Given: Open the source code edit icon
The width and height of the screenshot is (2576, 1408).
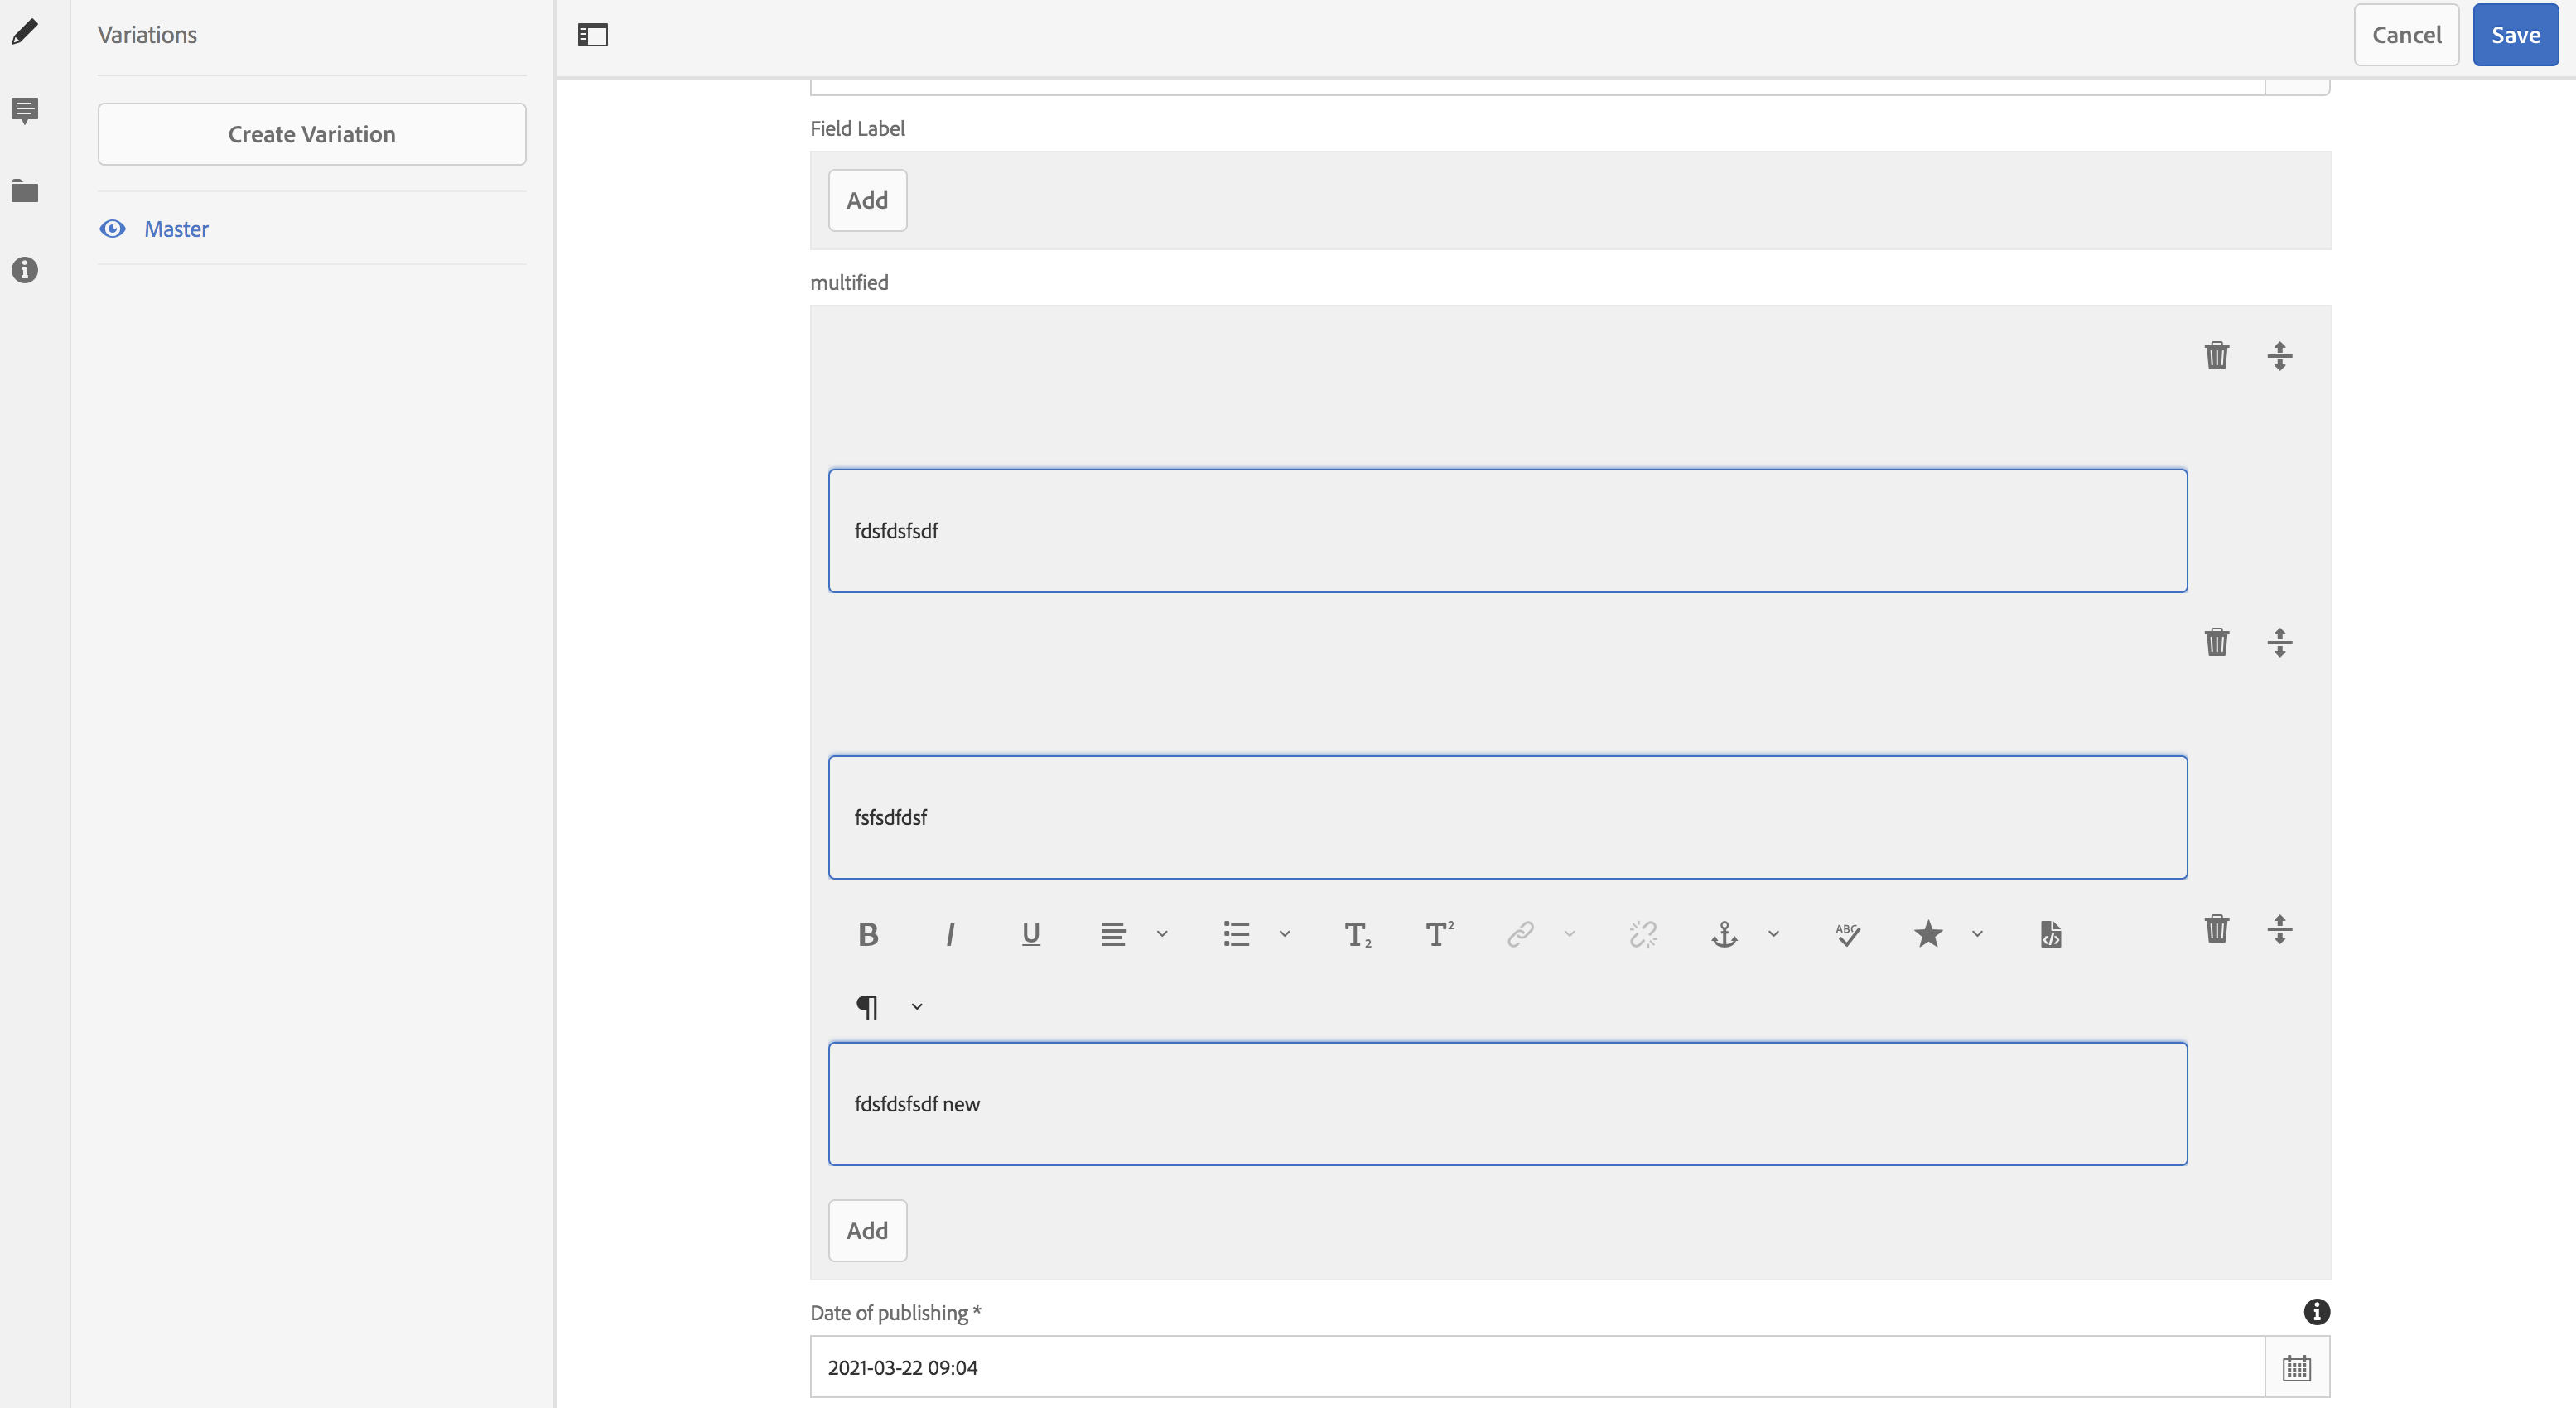Looking at the screenshot, I should pos(2051,934).
